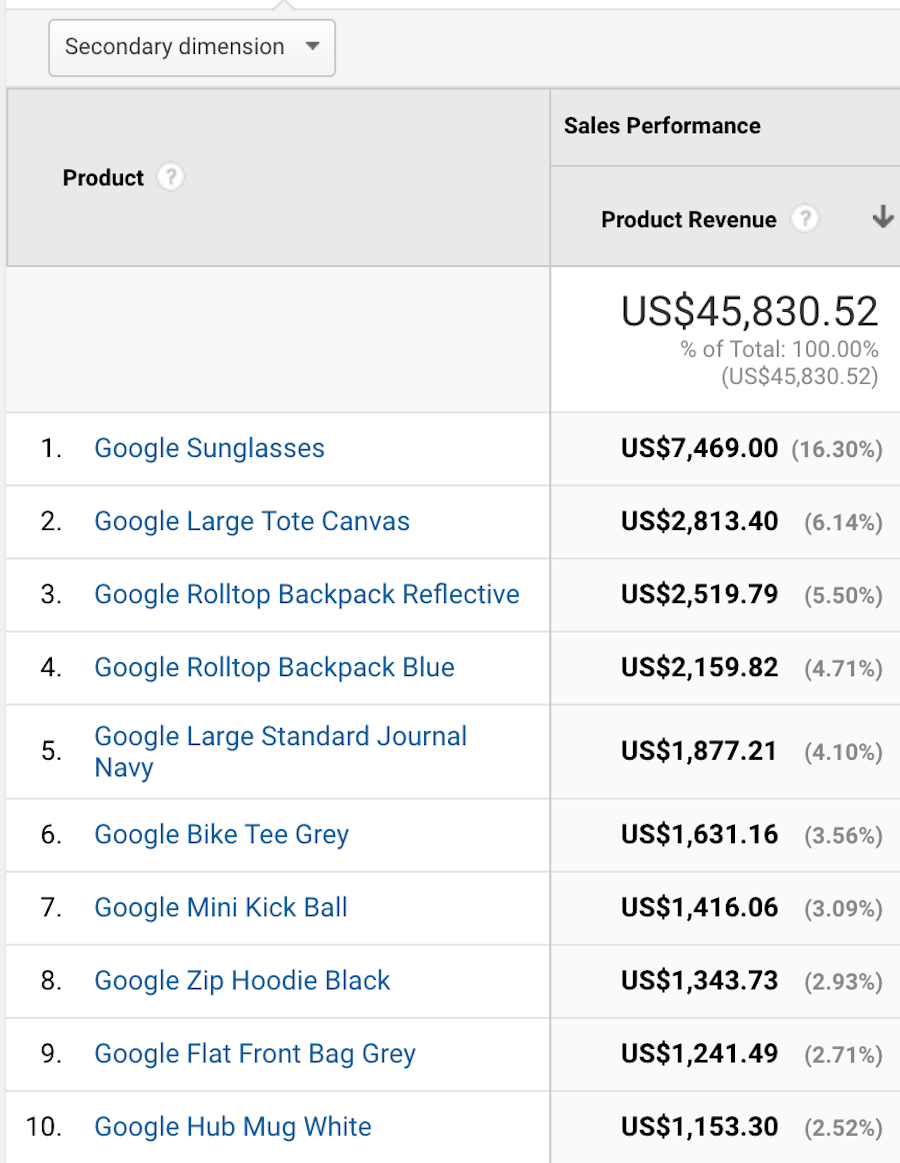
Task: Open Google Large Standard Journal Navy link
Action: 280,751
